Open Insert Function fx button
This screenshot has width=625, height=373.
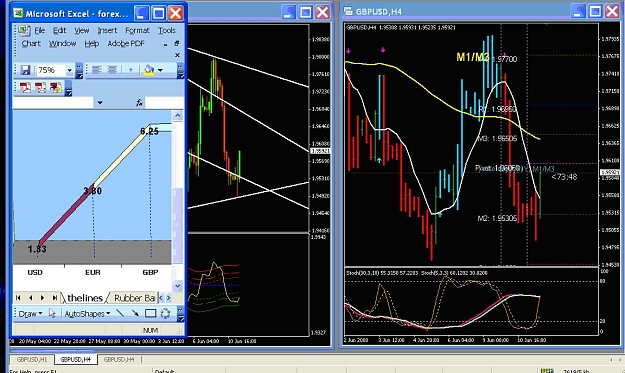(x=139, y=103)
